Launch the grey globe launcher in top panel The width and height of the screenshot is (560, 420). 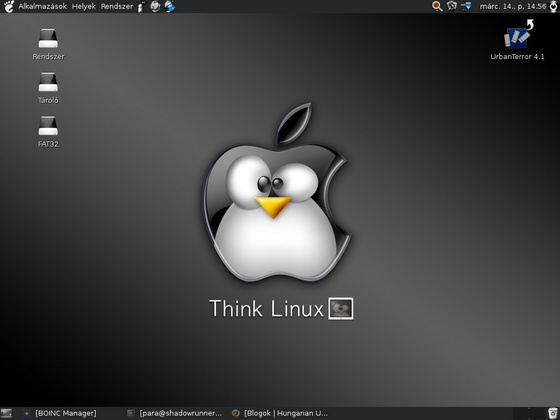155,6
